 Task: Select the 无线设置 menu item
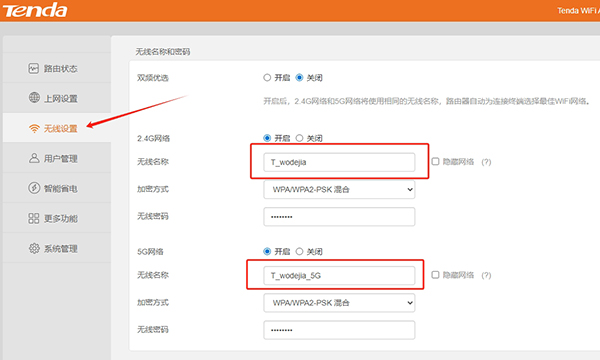coord(57,128)
